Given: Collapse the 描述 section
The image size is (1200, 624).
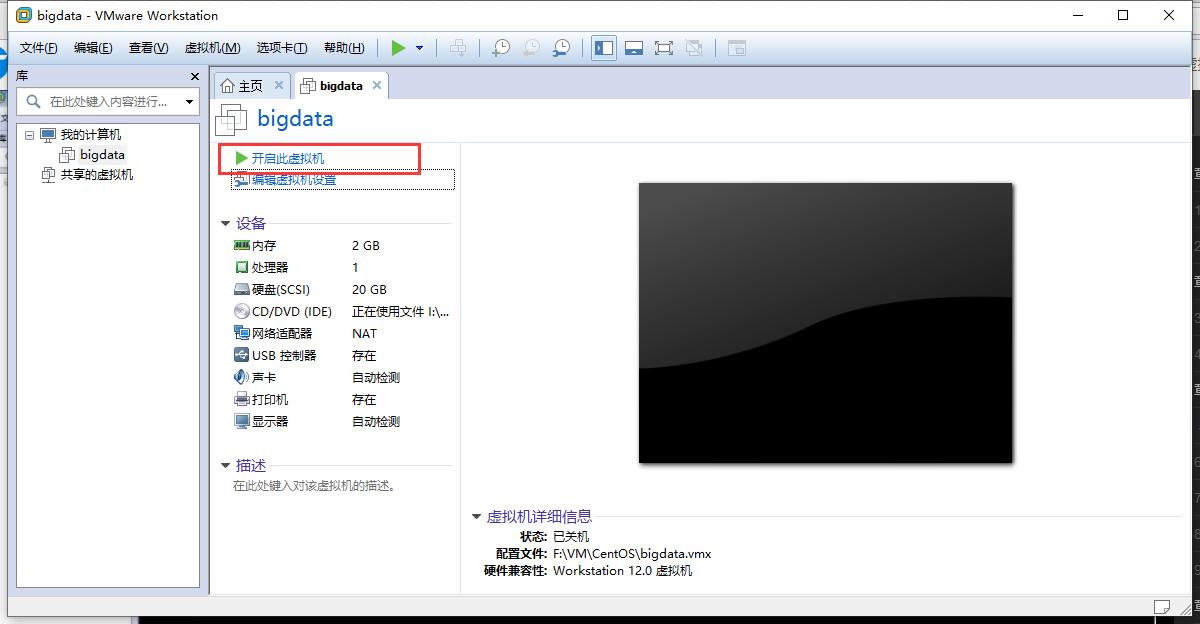Looking at the screenshot, I should pos(226,466).
